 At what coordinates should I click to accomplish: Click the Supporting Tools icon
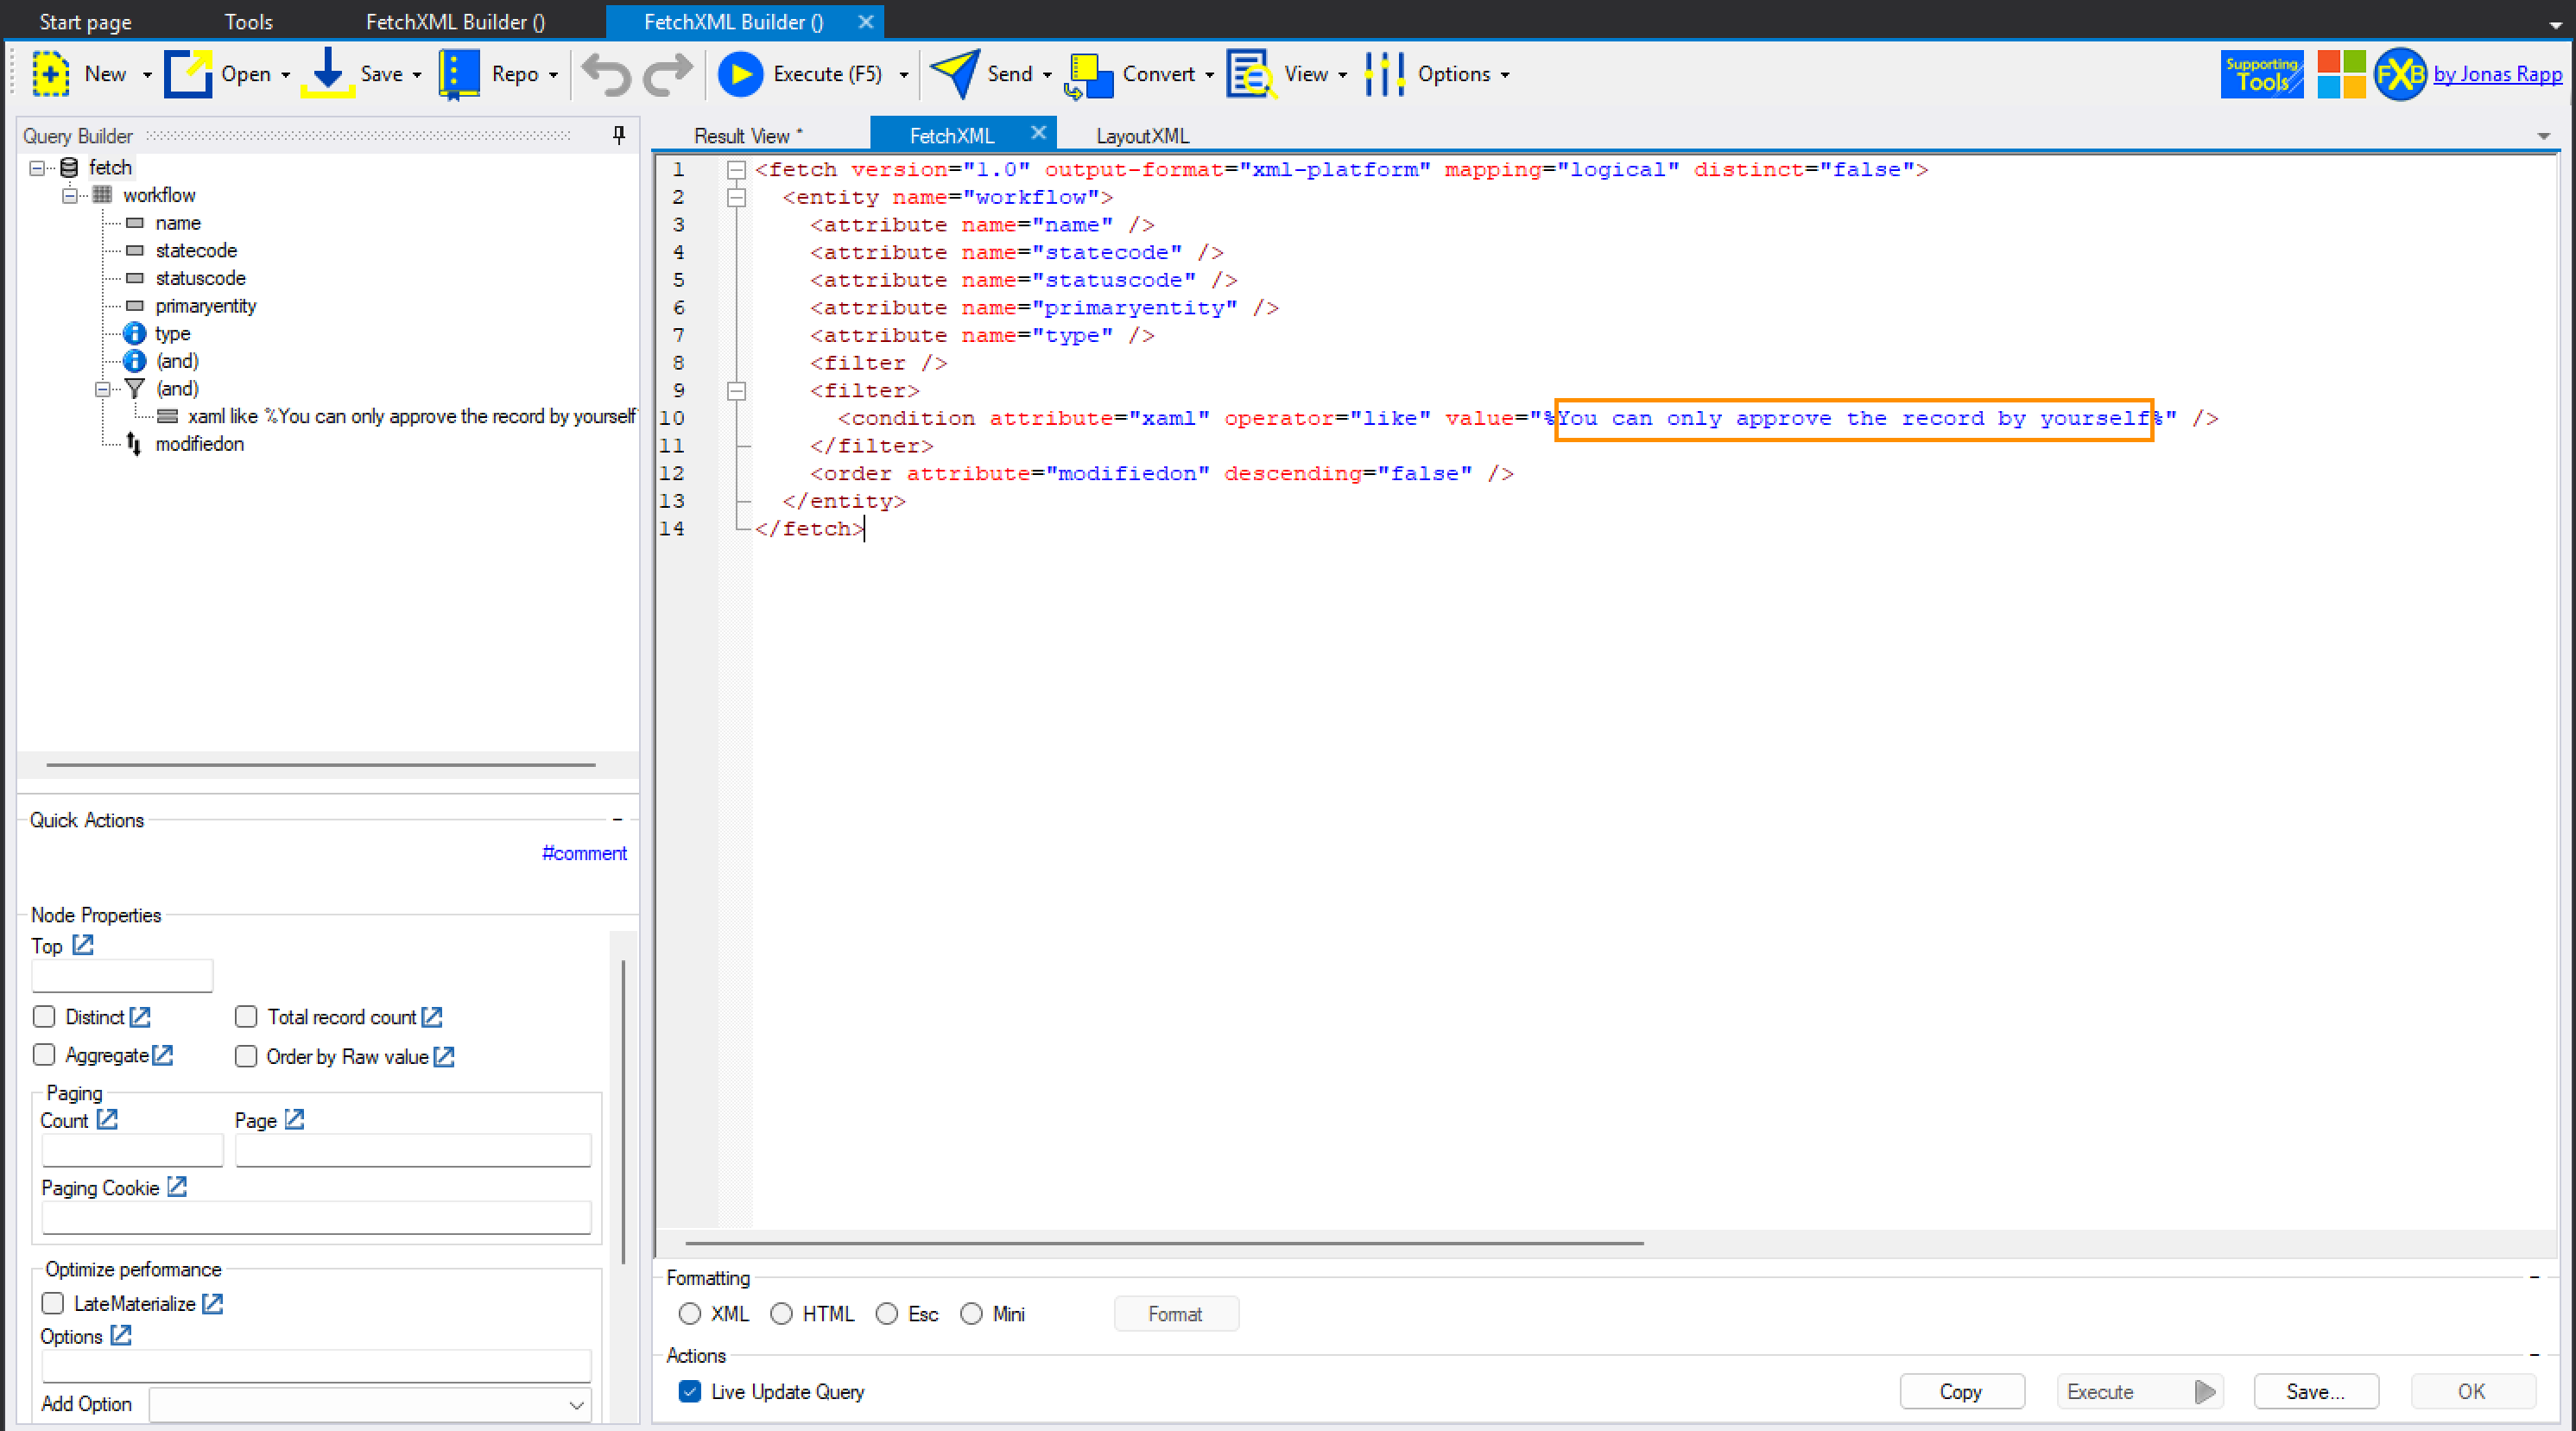2261,74
